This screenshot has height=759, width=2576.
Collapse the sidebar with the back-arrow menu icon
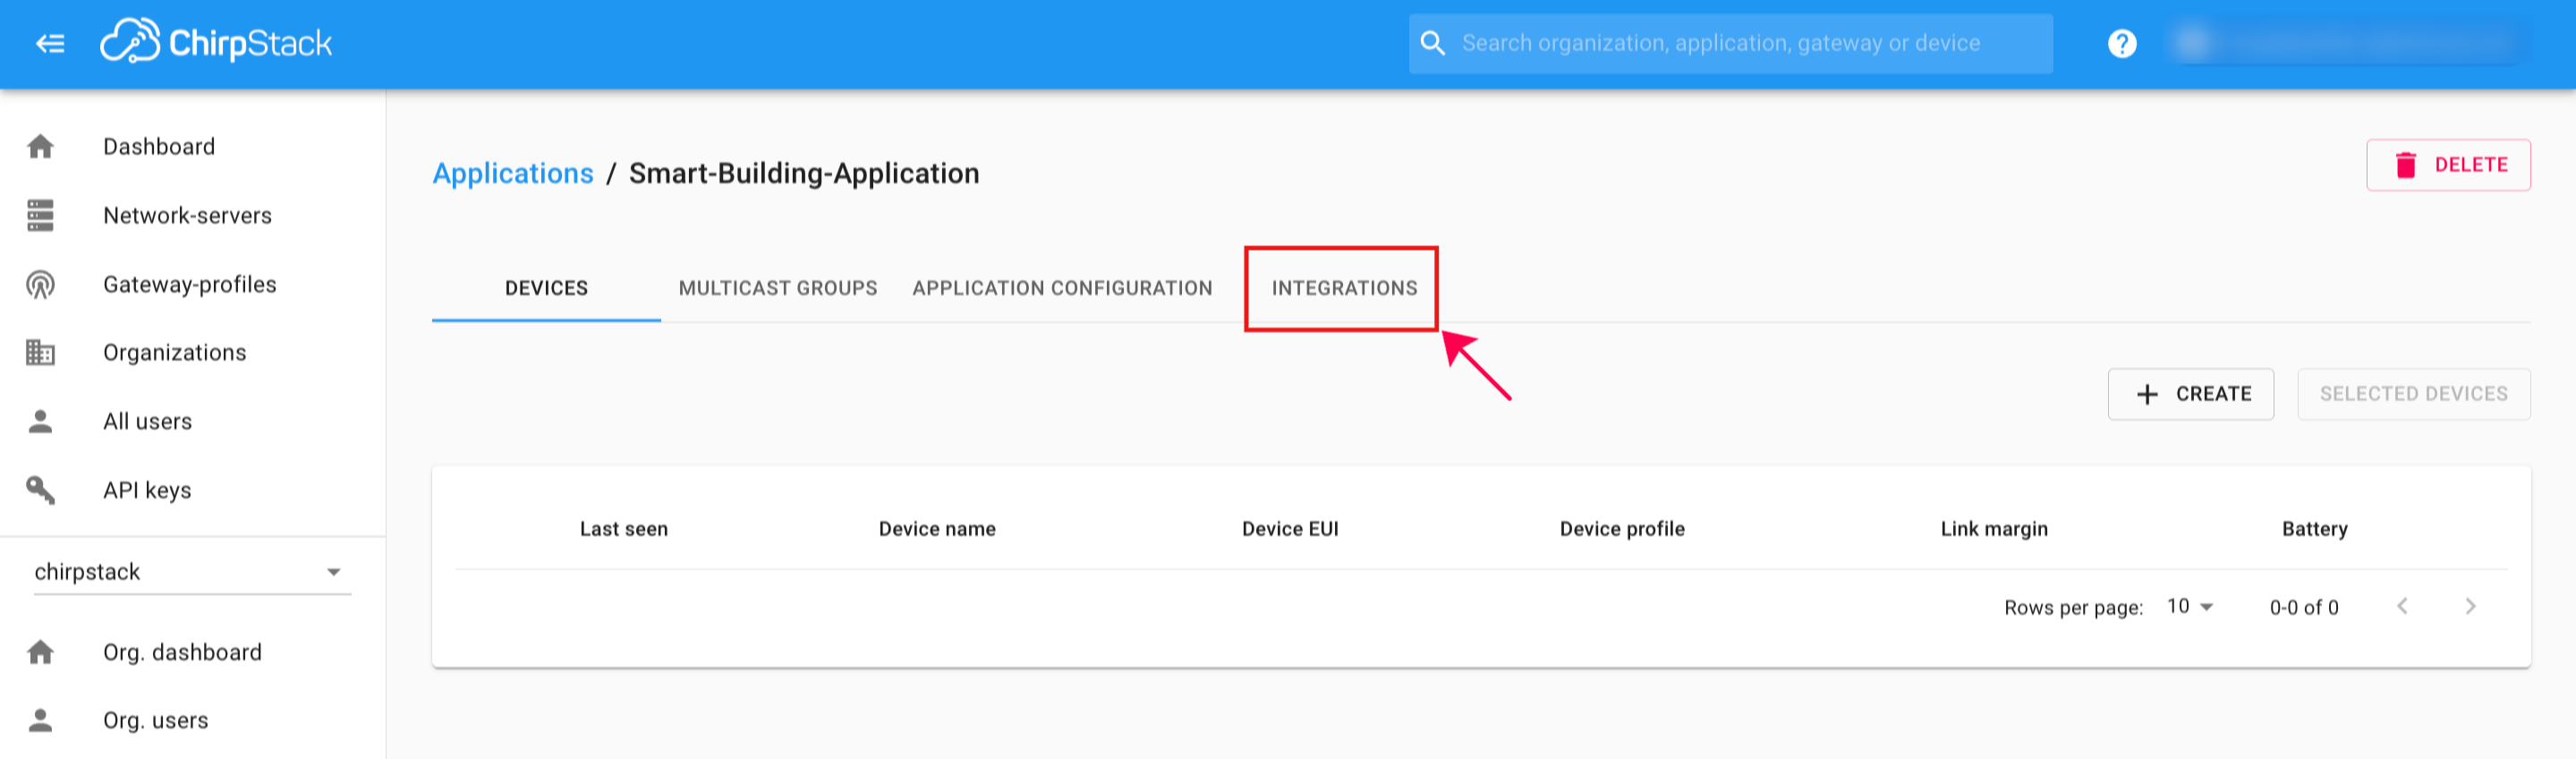[x=50, y=43]
